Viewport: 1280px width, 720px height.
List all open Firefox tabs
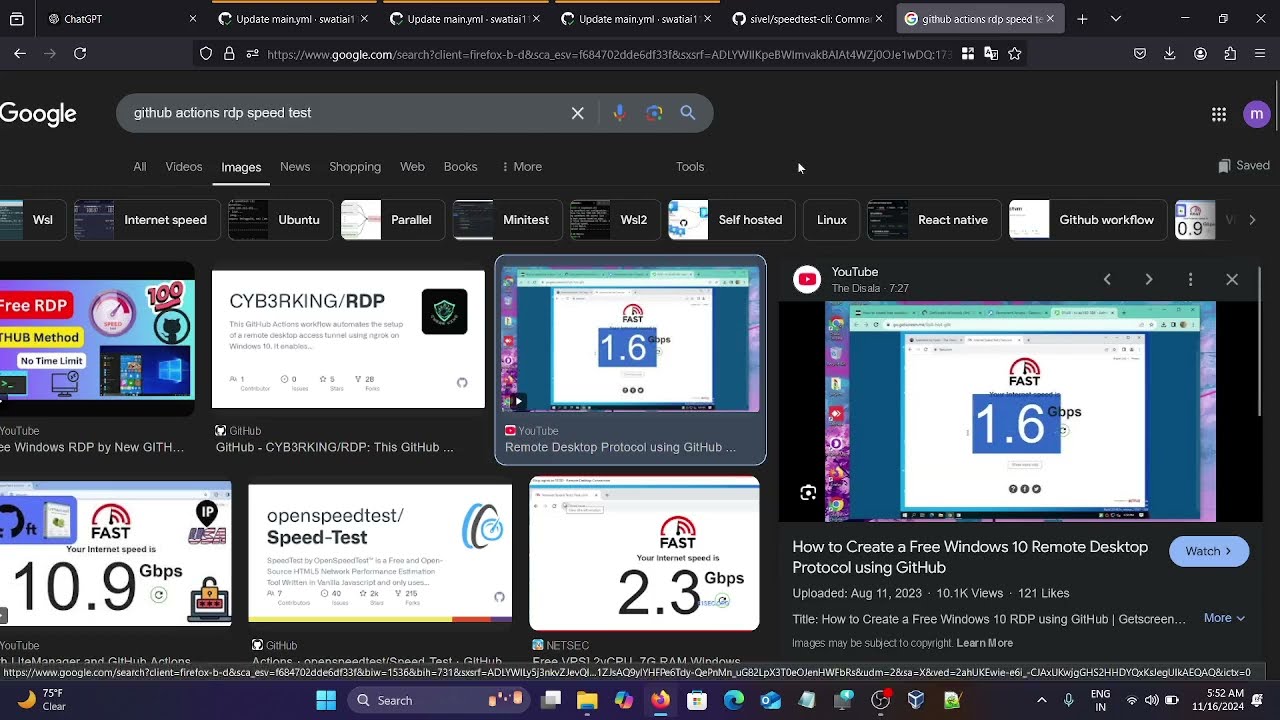pyautogui.click(x=1116, y=19)
